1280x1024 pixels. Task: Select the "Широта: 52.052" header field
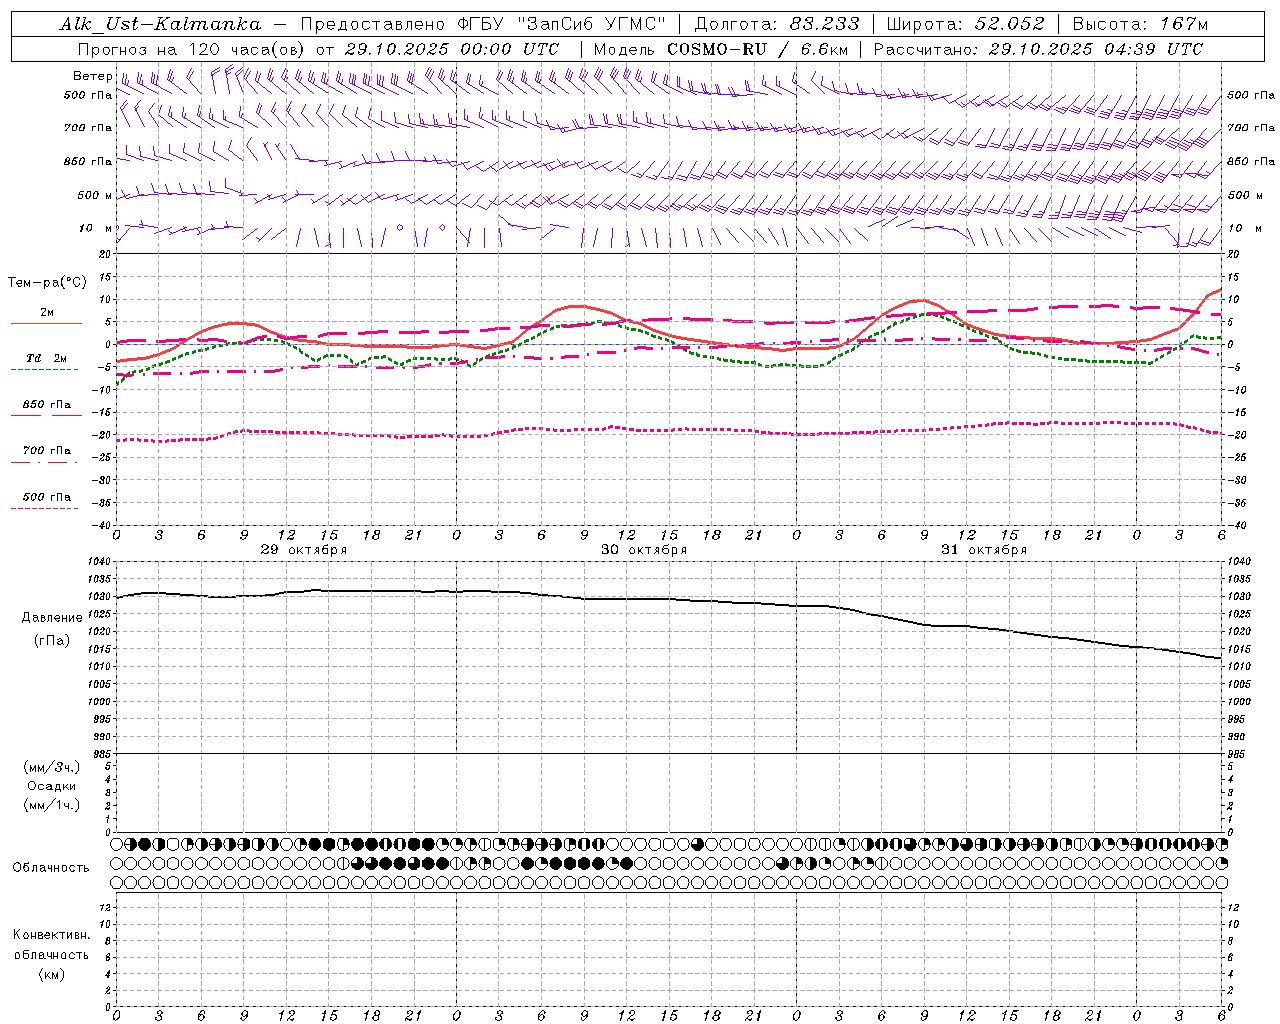[965, 24]
